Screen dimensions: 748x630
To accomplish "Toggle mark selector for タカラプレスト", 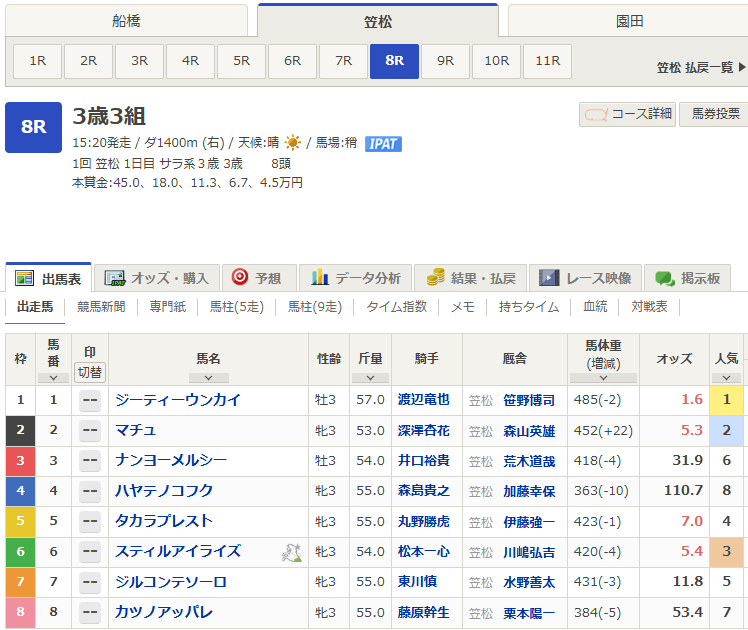I will click(90, 521).
